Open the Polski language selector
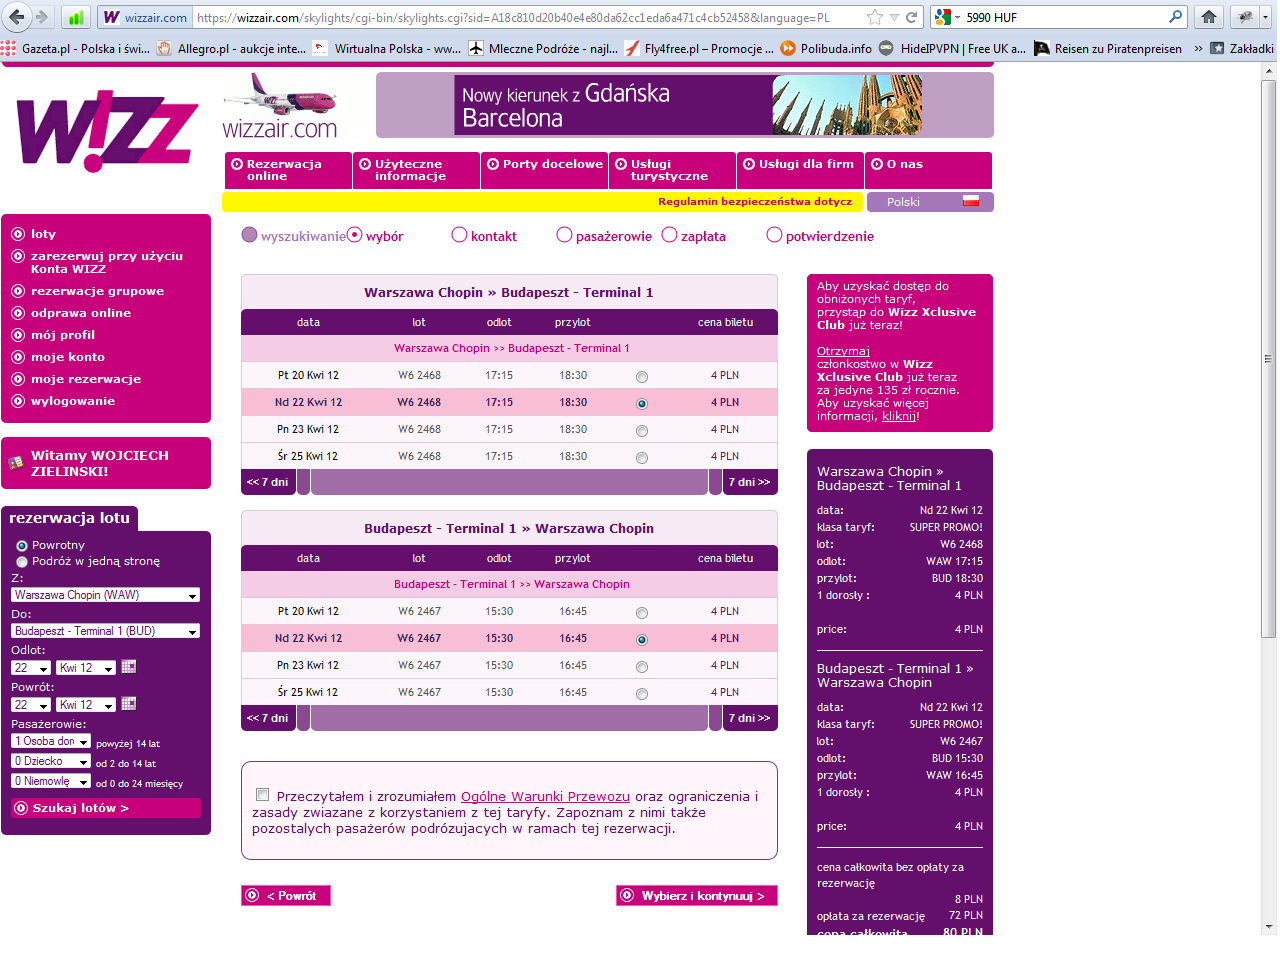The height and width of the screenshot is (962, 1280). (930, 202)
